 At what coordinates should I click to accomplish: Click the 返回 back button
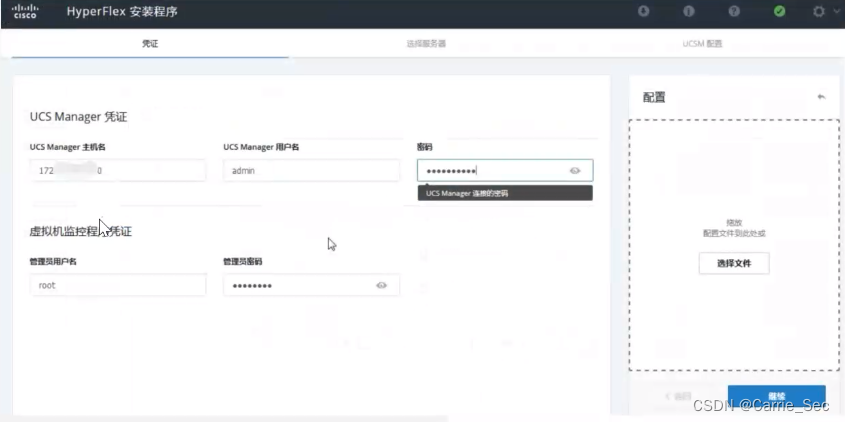click(x=678, y=397)
